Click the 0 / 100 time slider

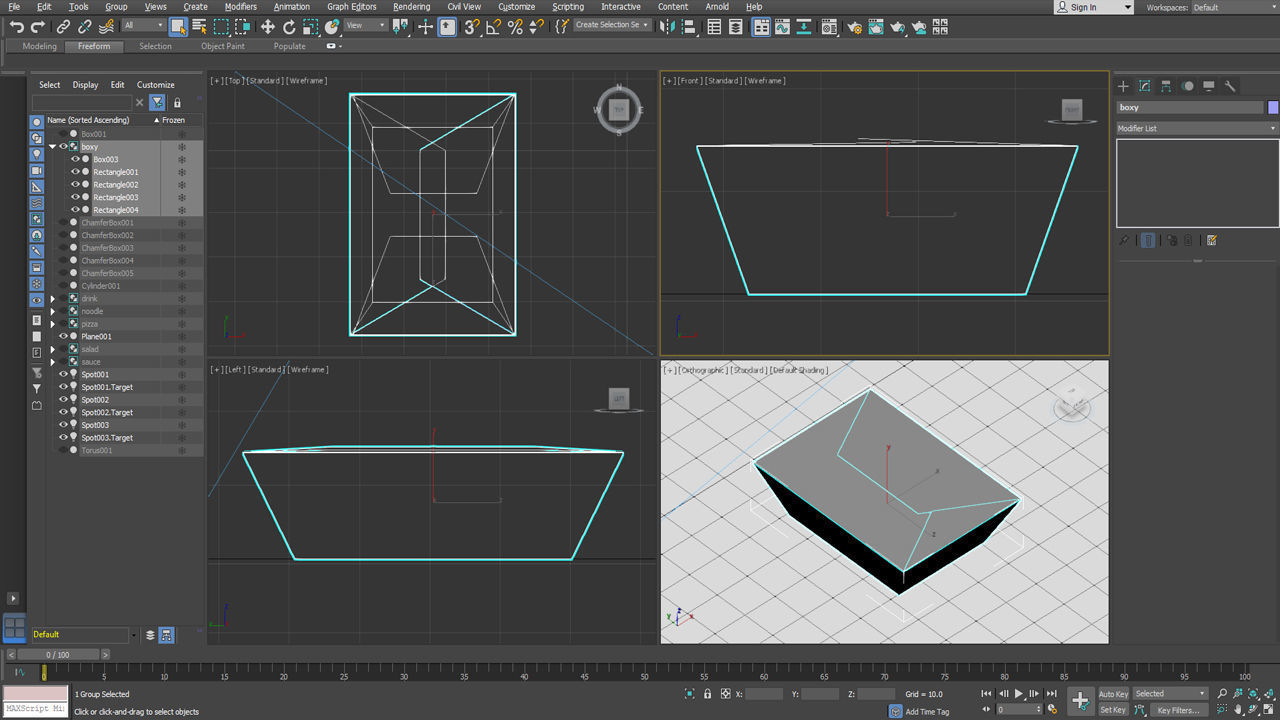point(58,655)
